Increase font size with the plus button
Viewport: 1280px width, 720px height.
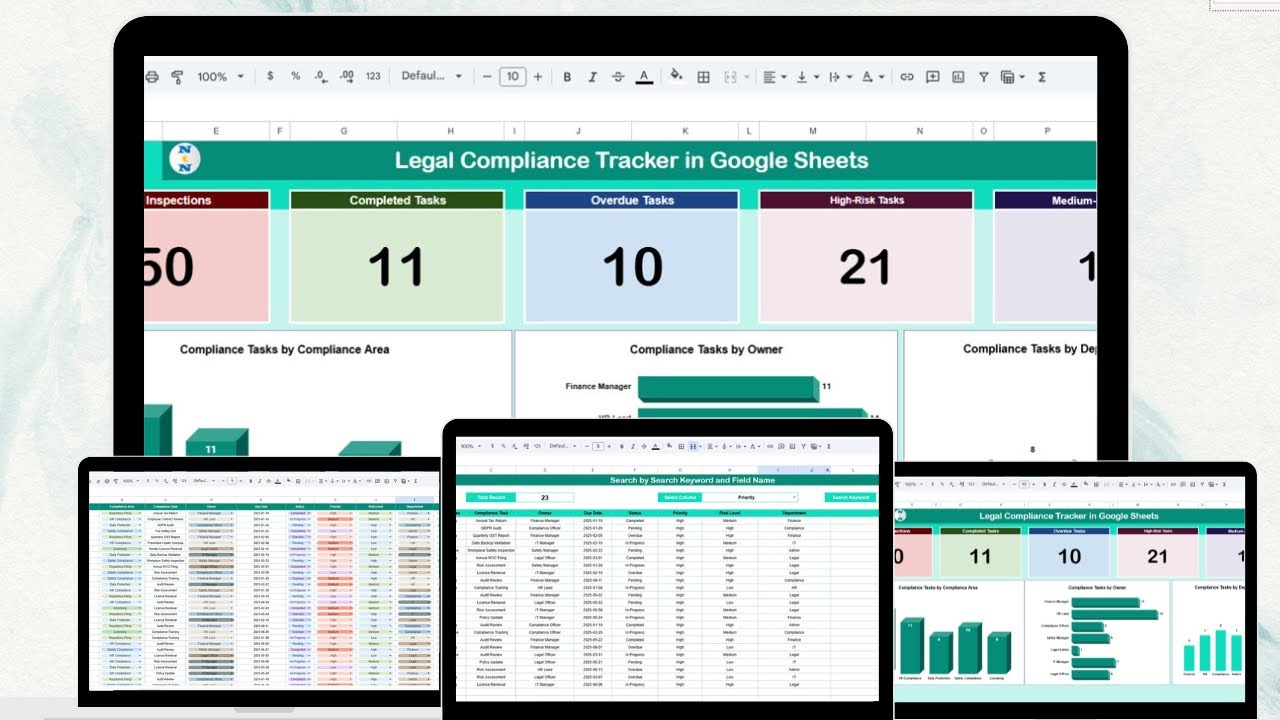point(538,76)
